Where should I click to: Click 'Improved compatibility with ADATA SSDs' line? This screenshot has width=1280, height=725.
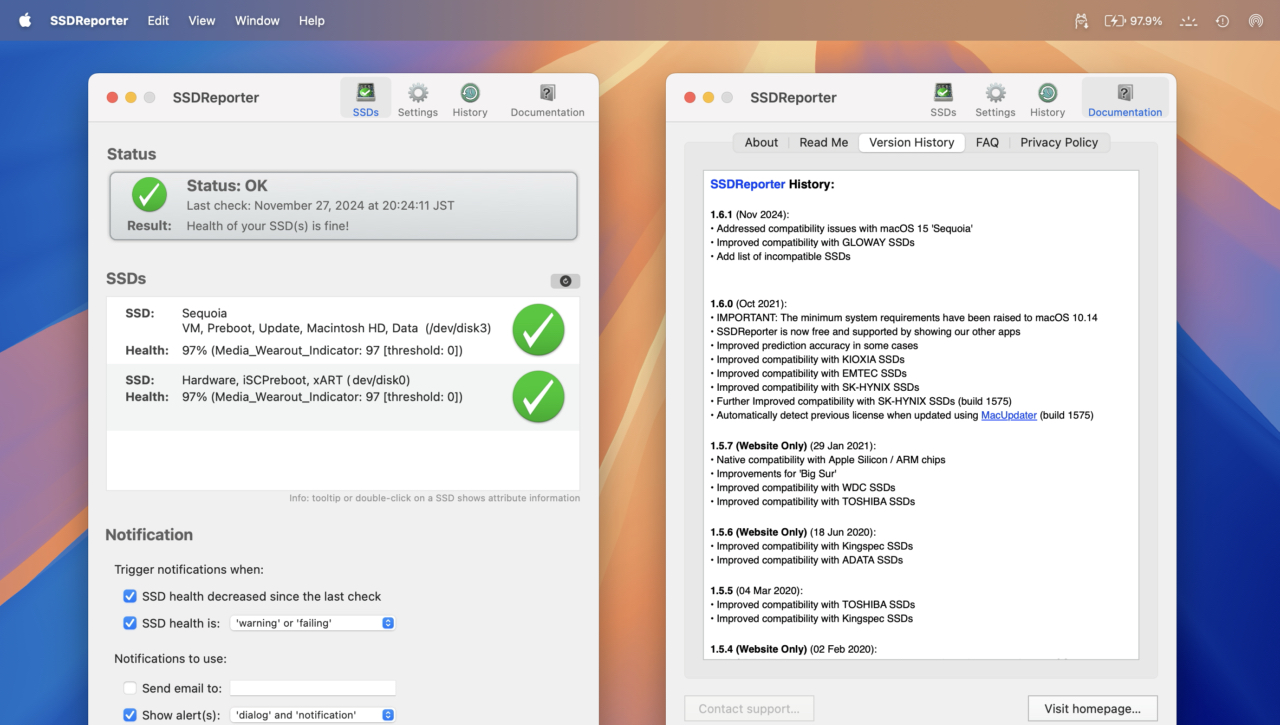(806, 560)
